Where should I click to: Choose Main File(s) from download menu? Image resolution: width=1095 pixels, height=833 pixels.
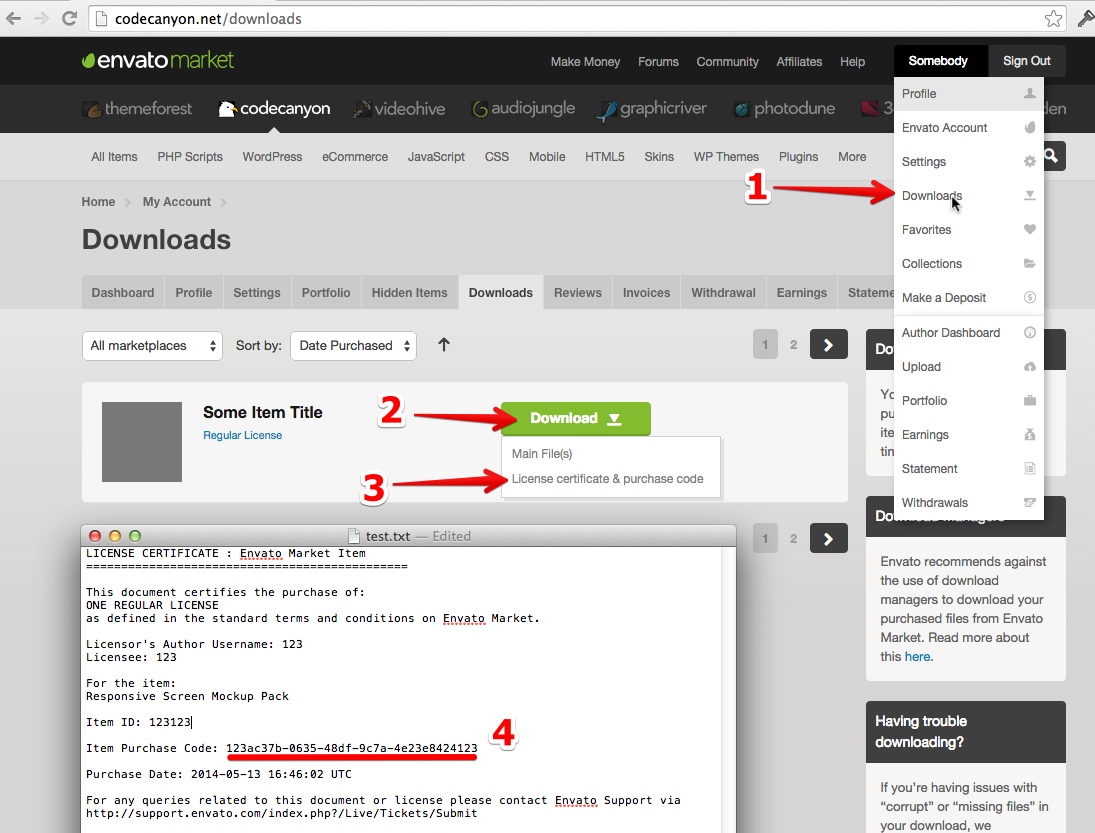point(542,454)
